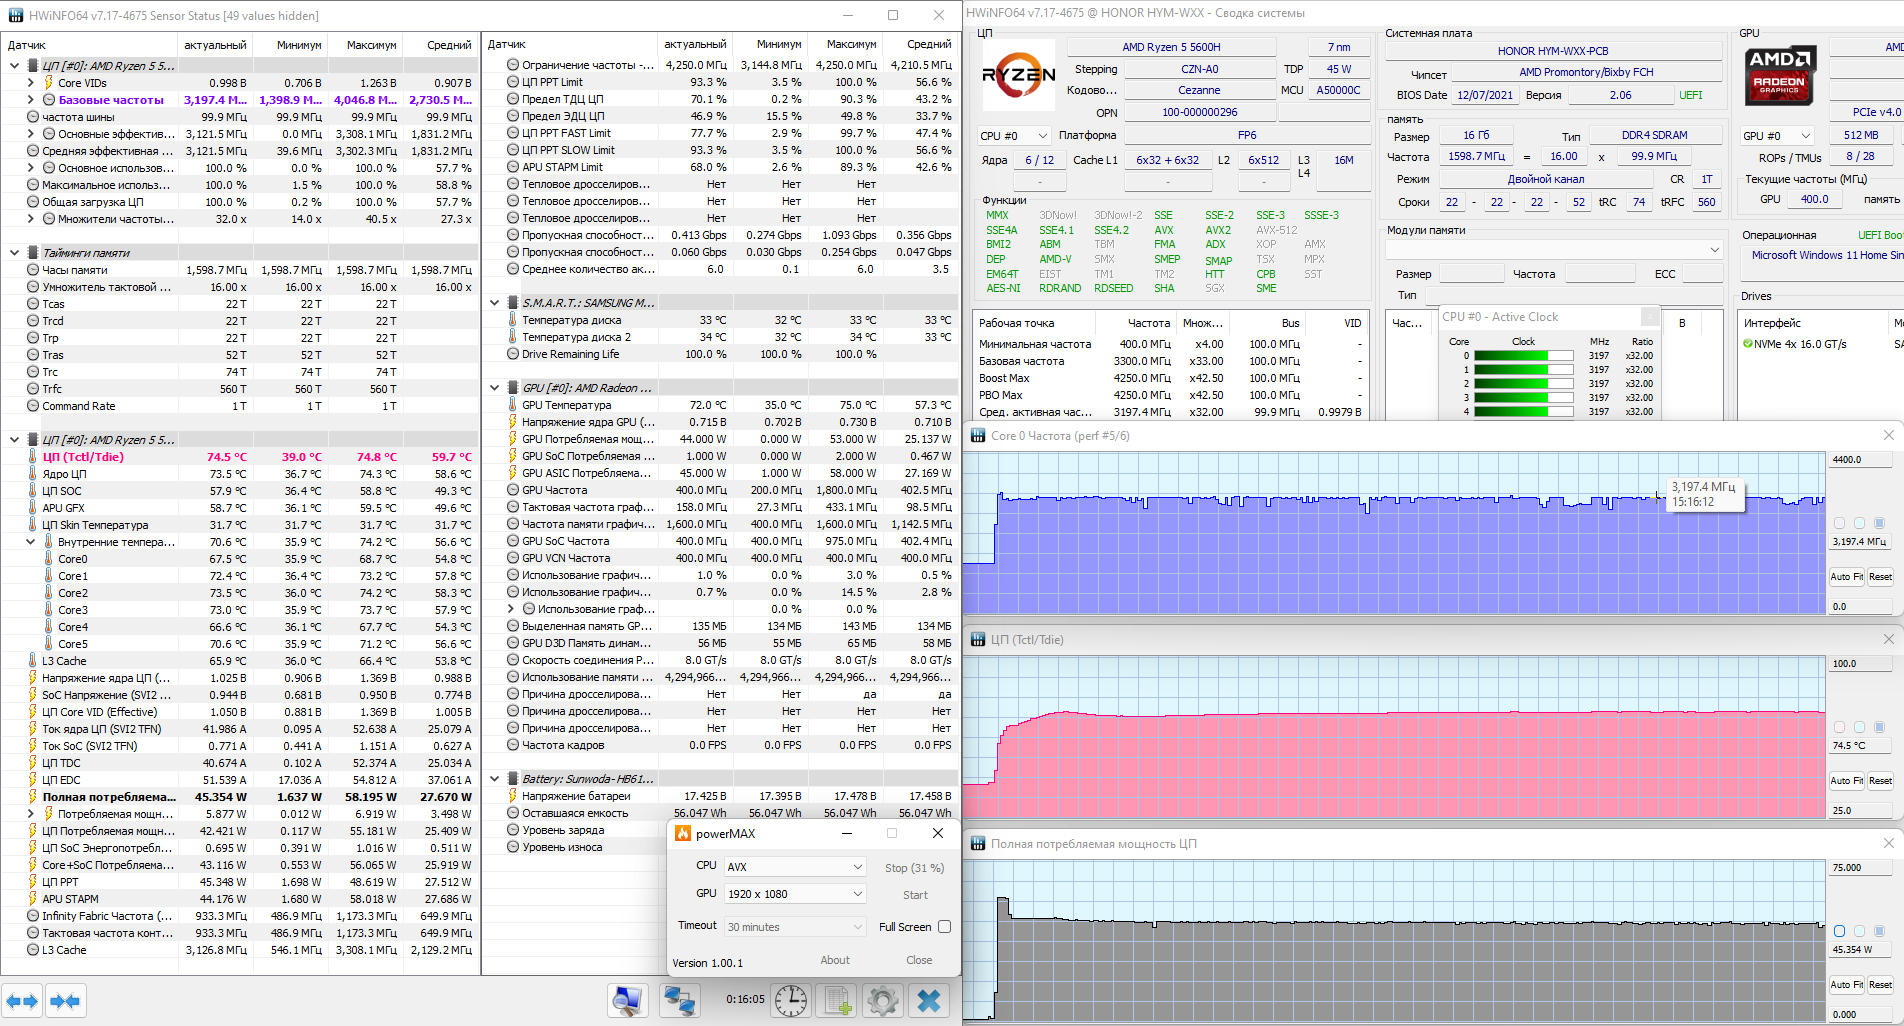Open the CPU 'AVX' dropdown in powerMAX

tap(795, 867)
